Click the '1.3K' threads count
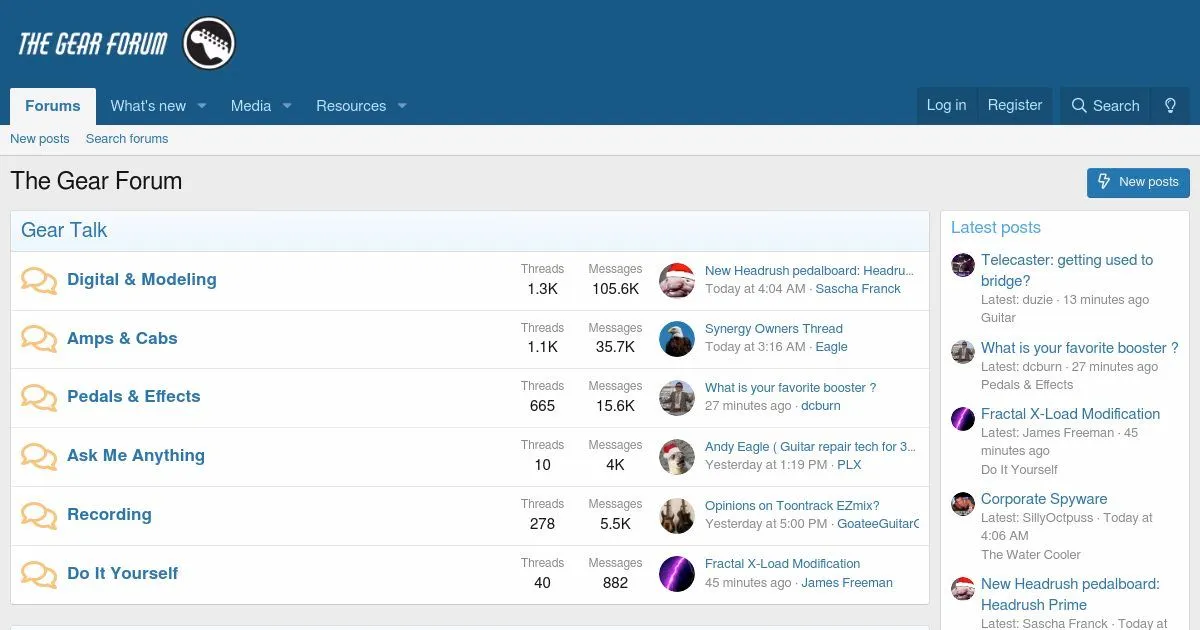Image resolution: width=1200 pixels, height=630 pixels. pos(542,289)
